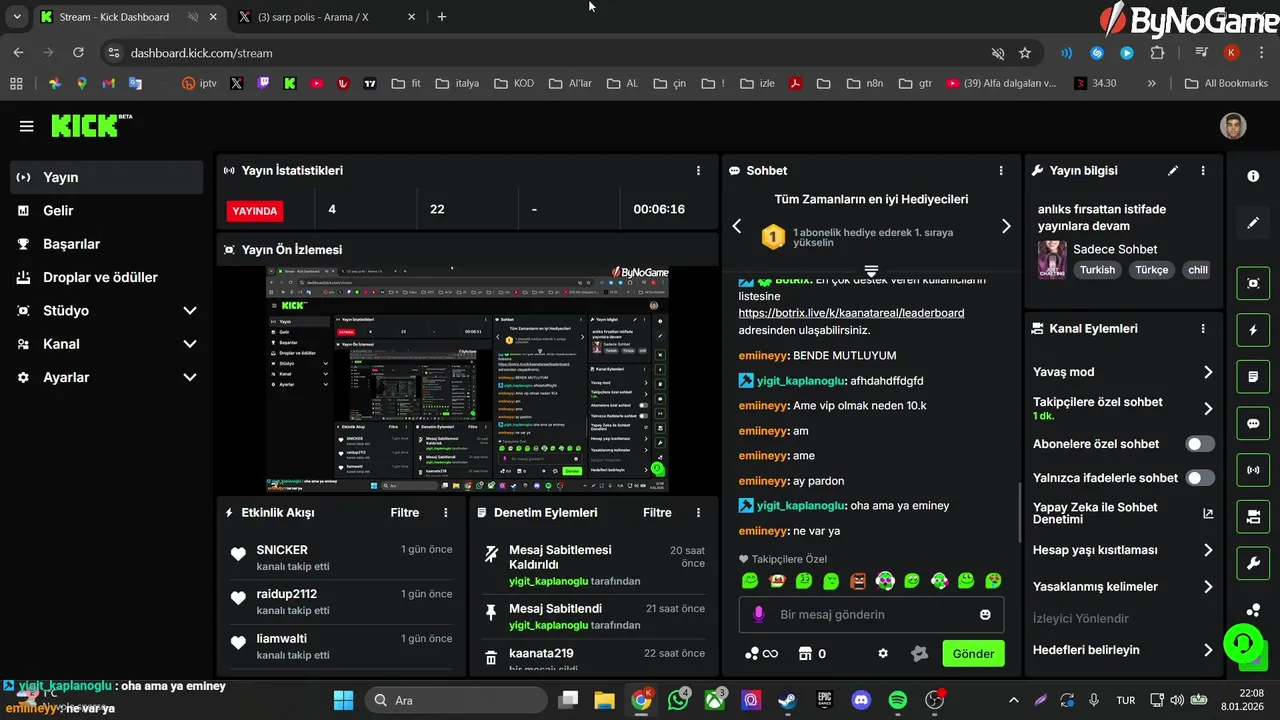Open Yayın bilgisi three-dot options
Image resolution: width=1280 pixels, height=720 pixels.
pyautogui.click(x=1203, y=171)
